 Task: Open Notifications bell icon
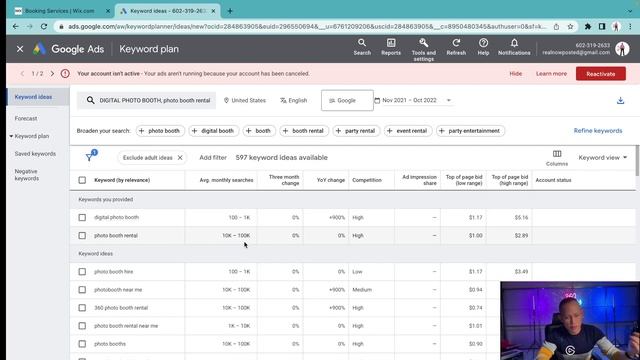(514, 47)
